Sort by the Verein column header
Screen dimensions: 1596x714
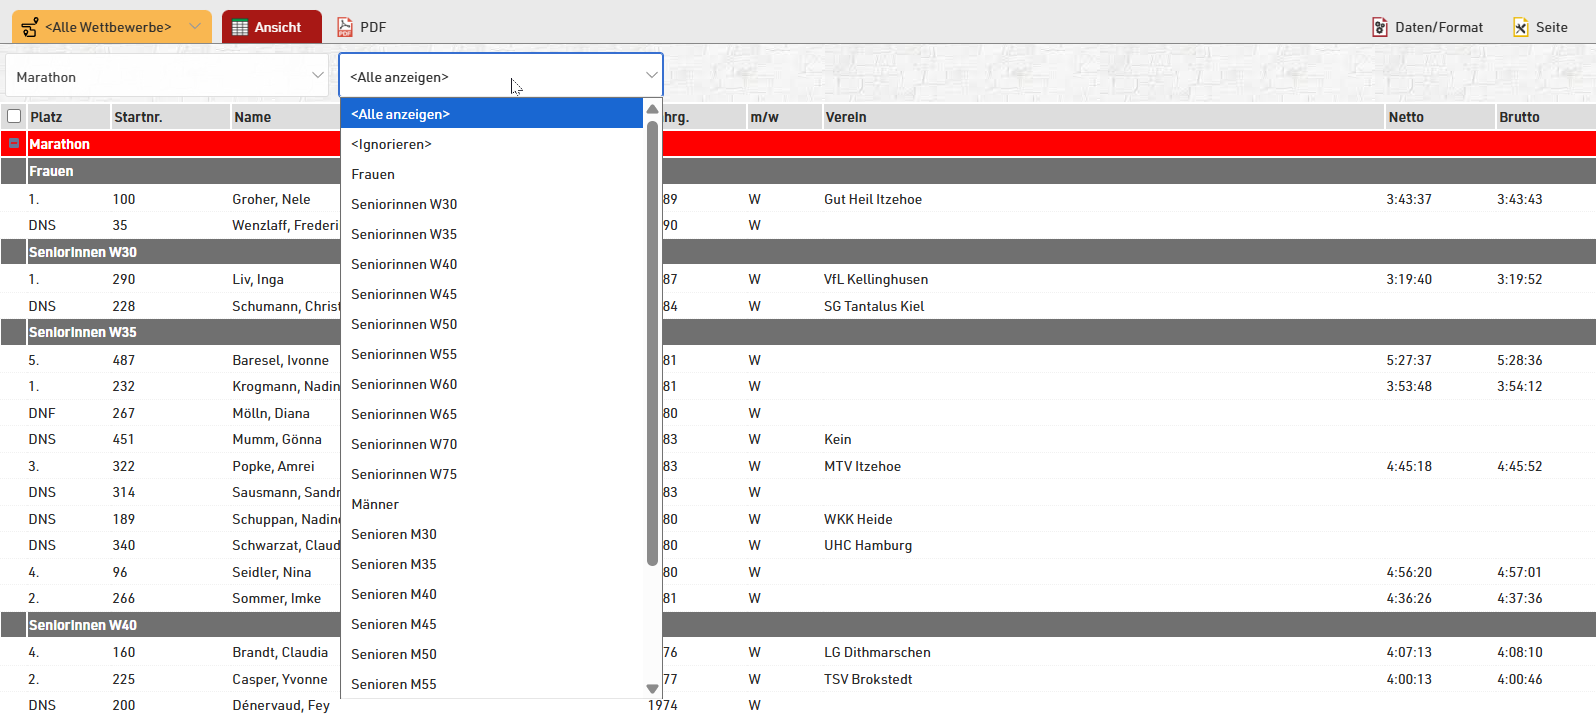point(846,117)
